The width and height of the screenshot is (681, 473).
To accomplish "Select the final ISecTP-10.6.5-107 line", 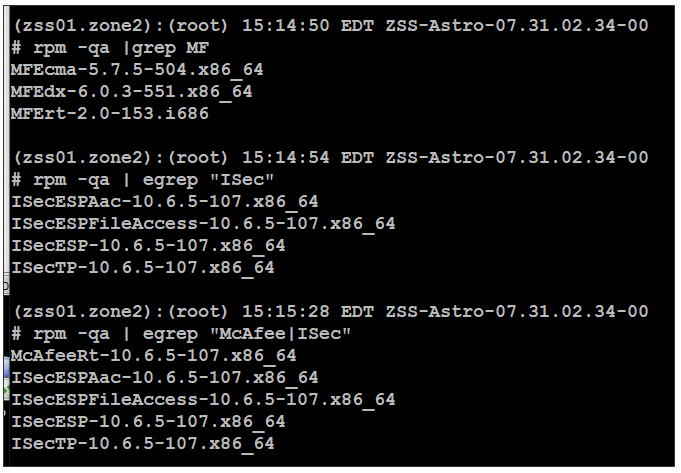I will [142, 443].
